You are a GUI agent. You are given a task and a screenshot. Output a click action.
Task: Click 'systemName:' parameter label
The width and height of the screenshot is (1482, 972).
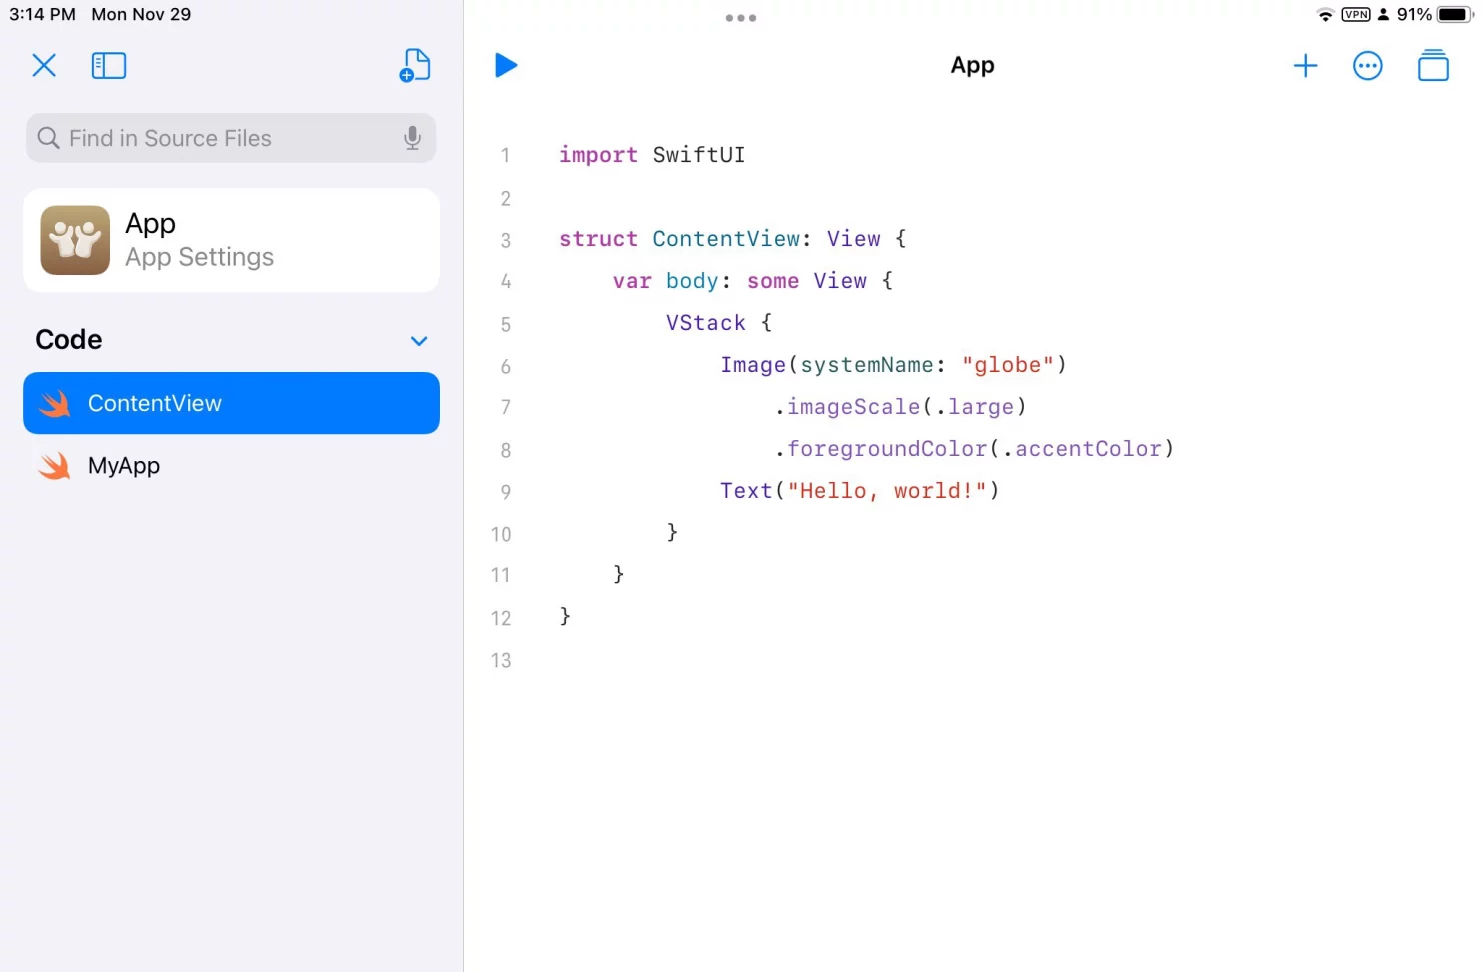873,365
